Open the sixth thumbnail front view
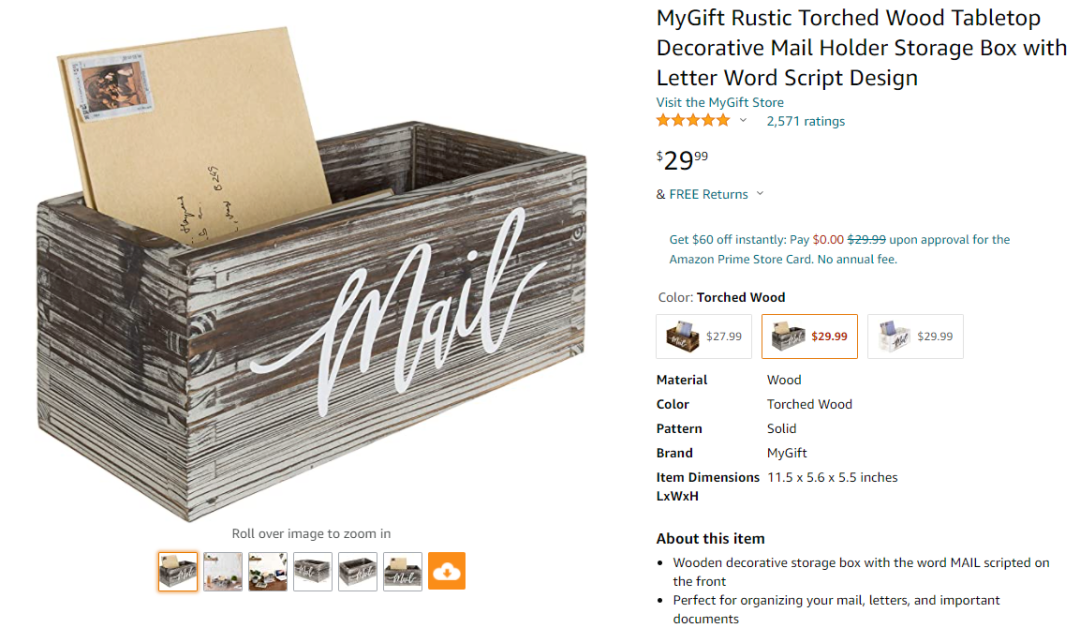This screenshot has height=628, width=1080. pos(403,571)
